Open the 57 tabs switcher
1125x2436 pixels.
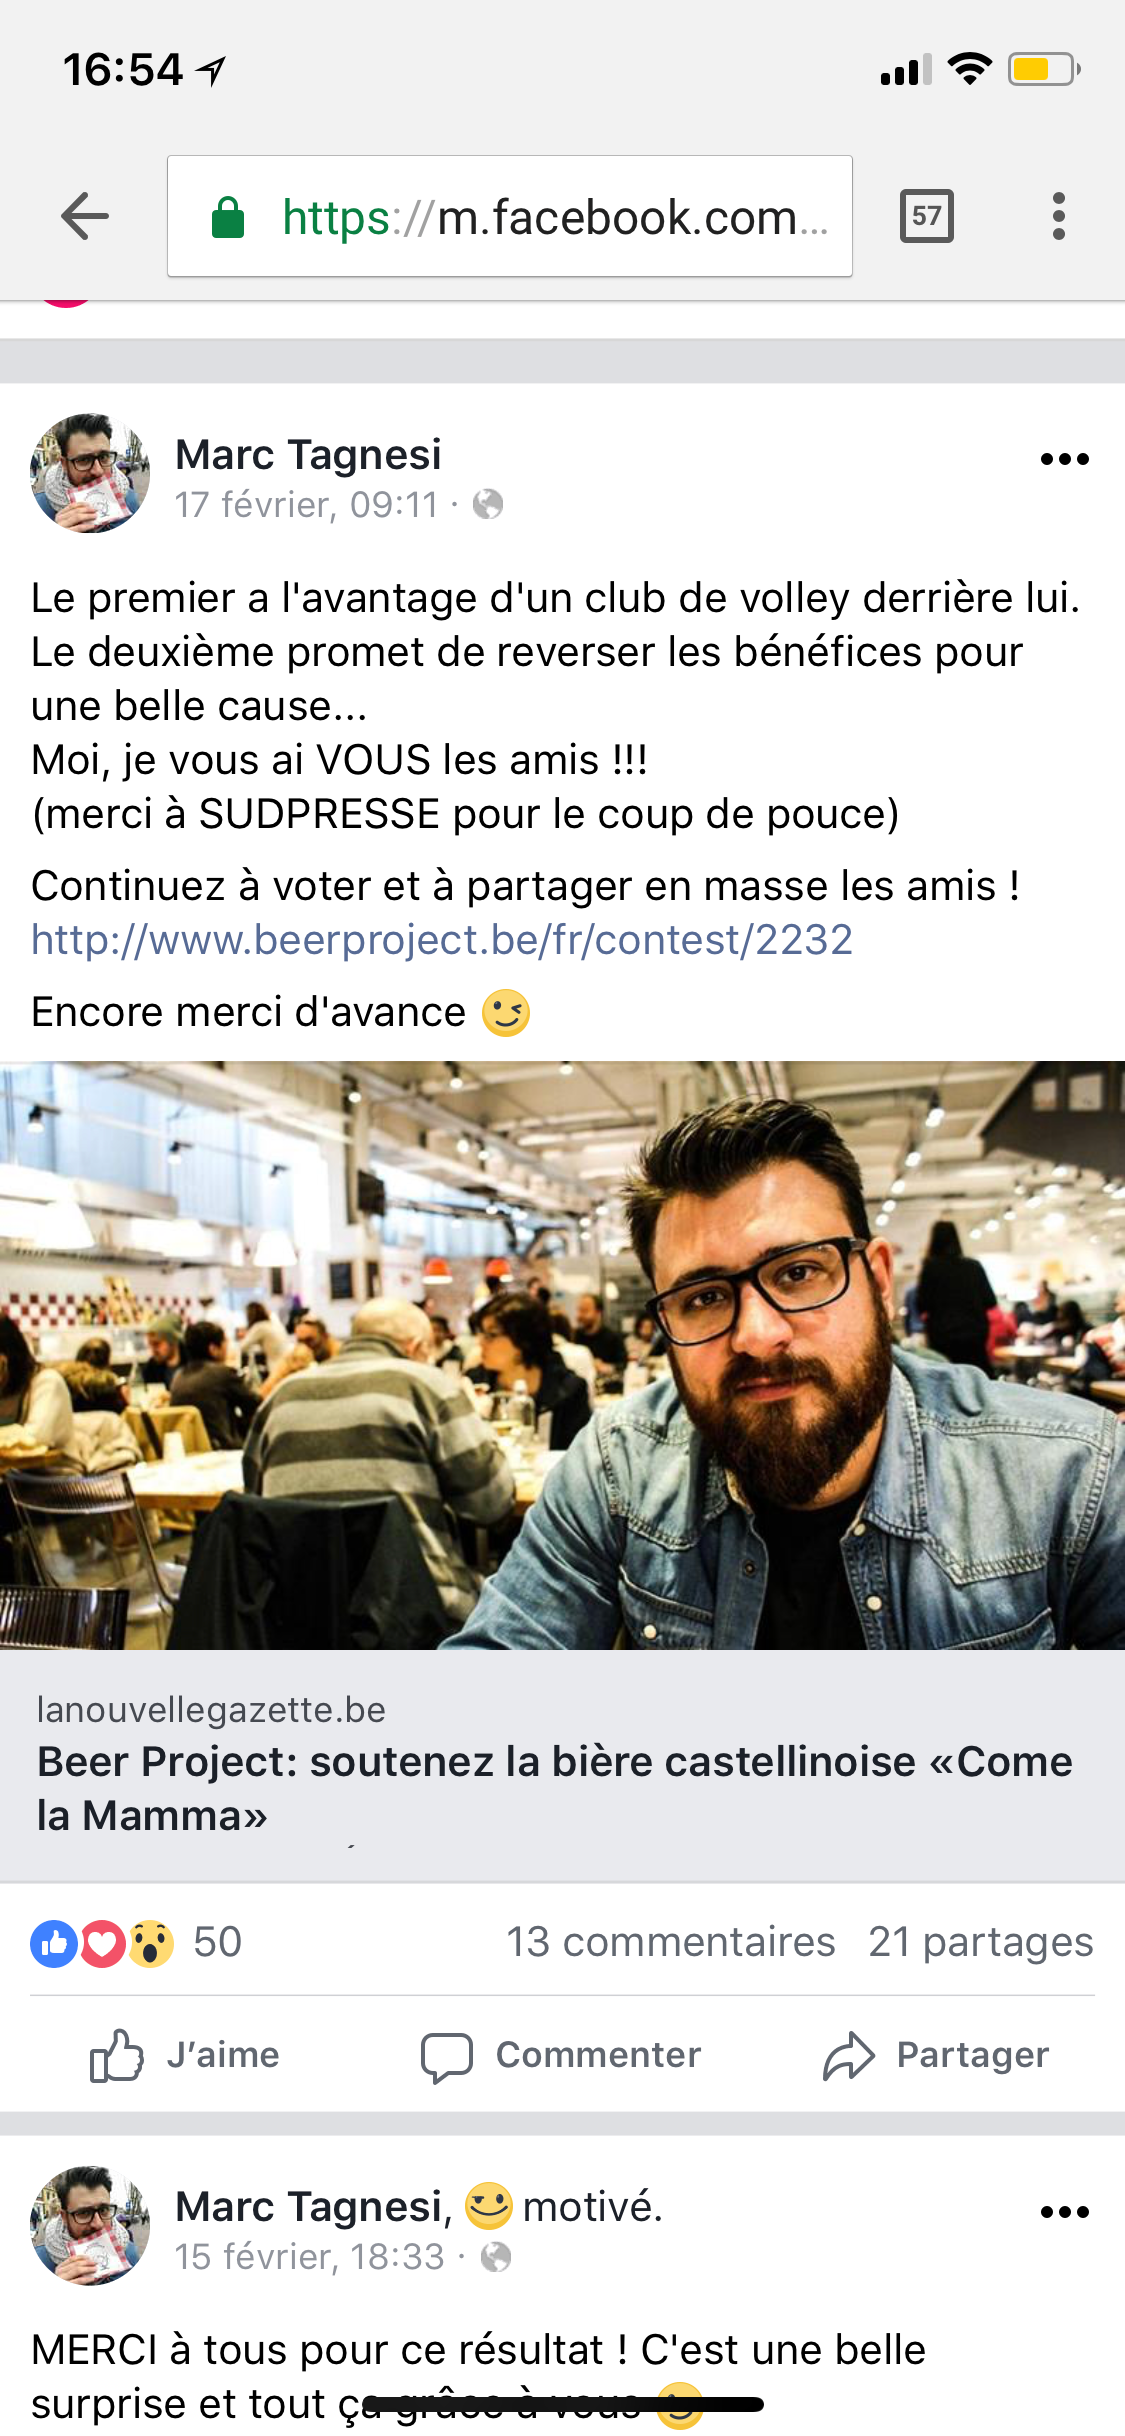coord(927,216)
